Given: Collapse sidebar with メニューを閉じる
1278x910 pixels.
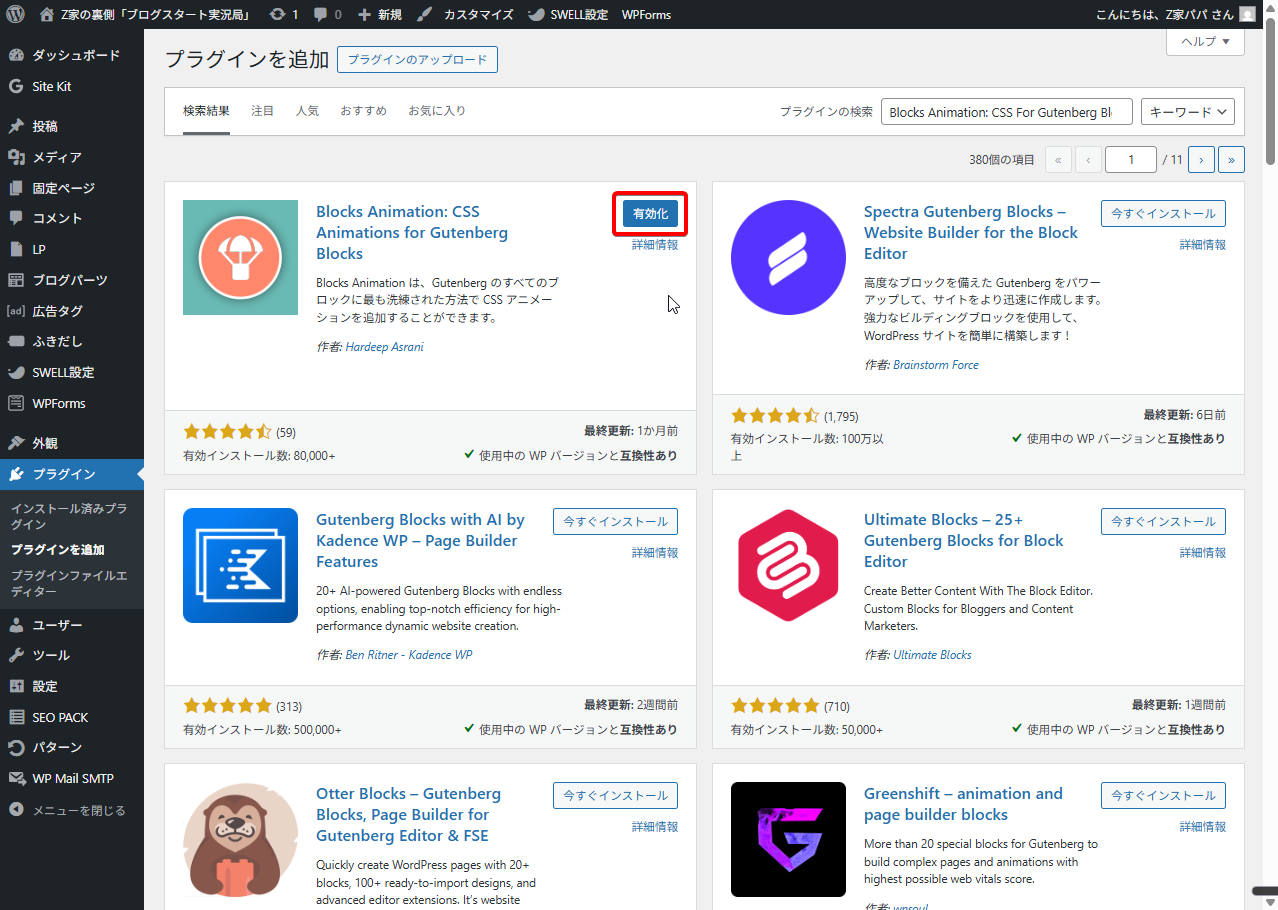Looking at the screenshot, I should 78,810.
